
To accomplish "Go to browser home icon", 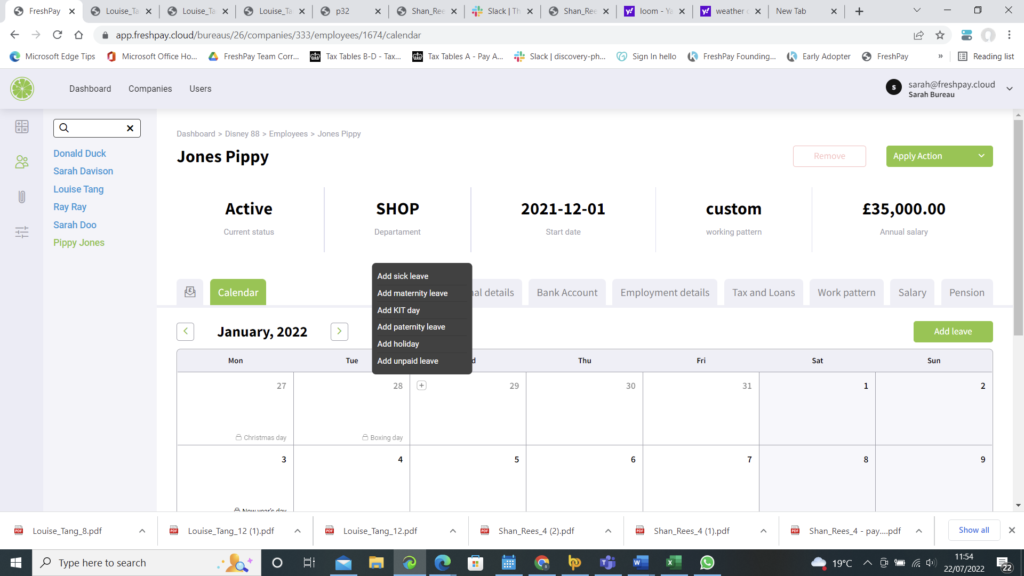I will pos(78,35).
